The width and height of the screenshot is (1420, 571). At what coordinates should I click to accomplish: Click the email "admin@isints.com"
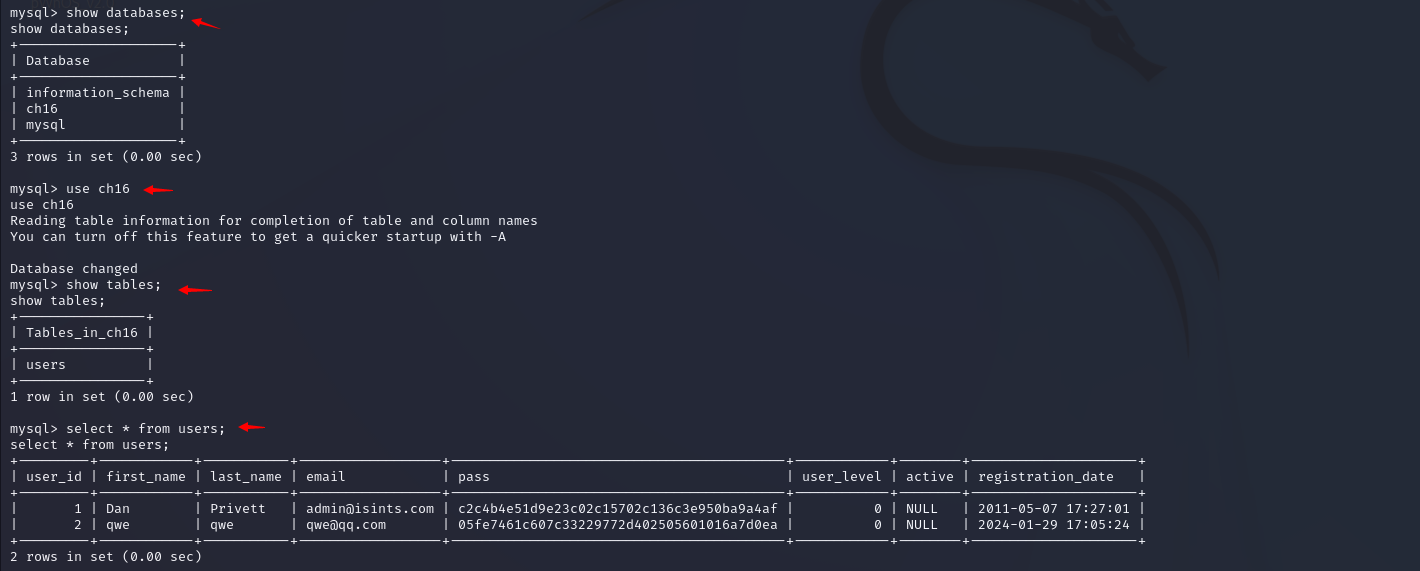(x=370, y=508)
